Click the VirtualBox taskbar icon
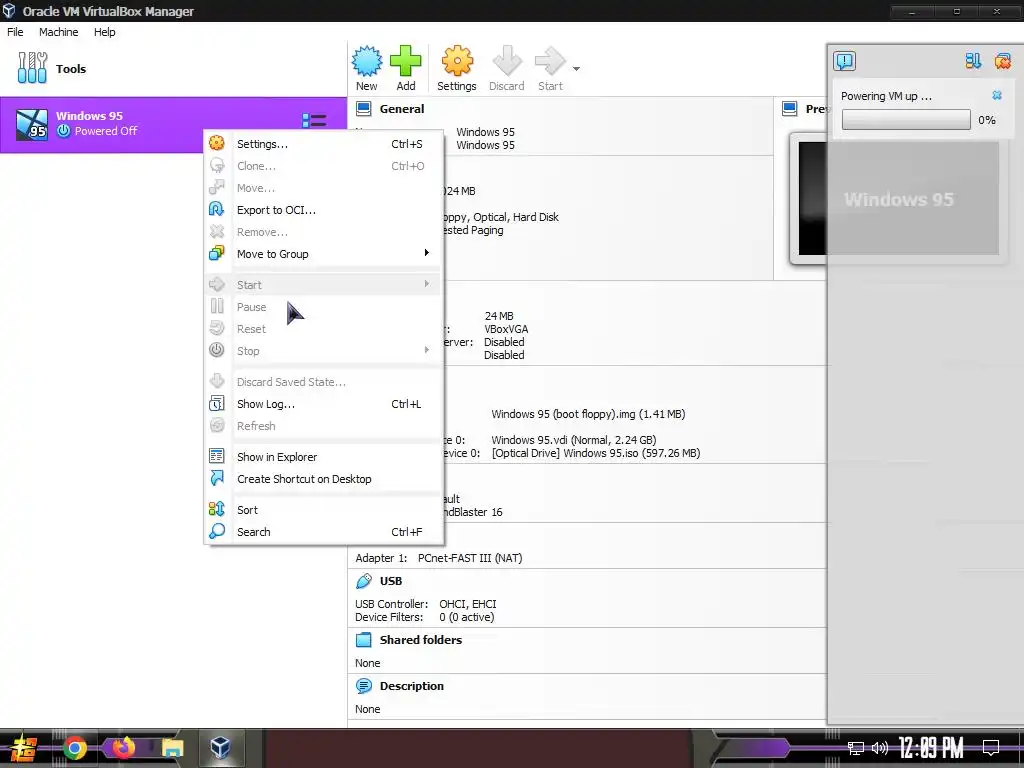 (220, 748)
